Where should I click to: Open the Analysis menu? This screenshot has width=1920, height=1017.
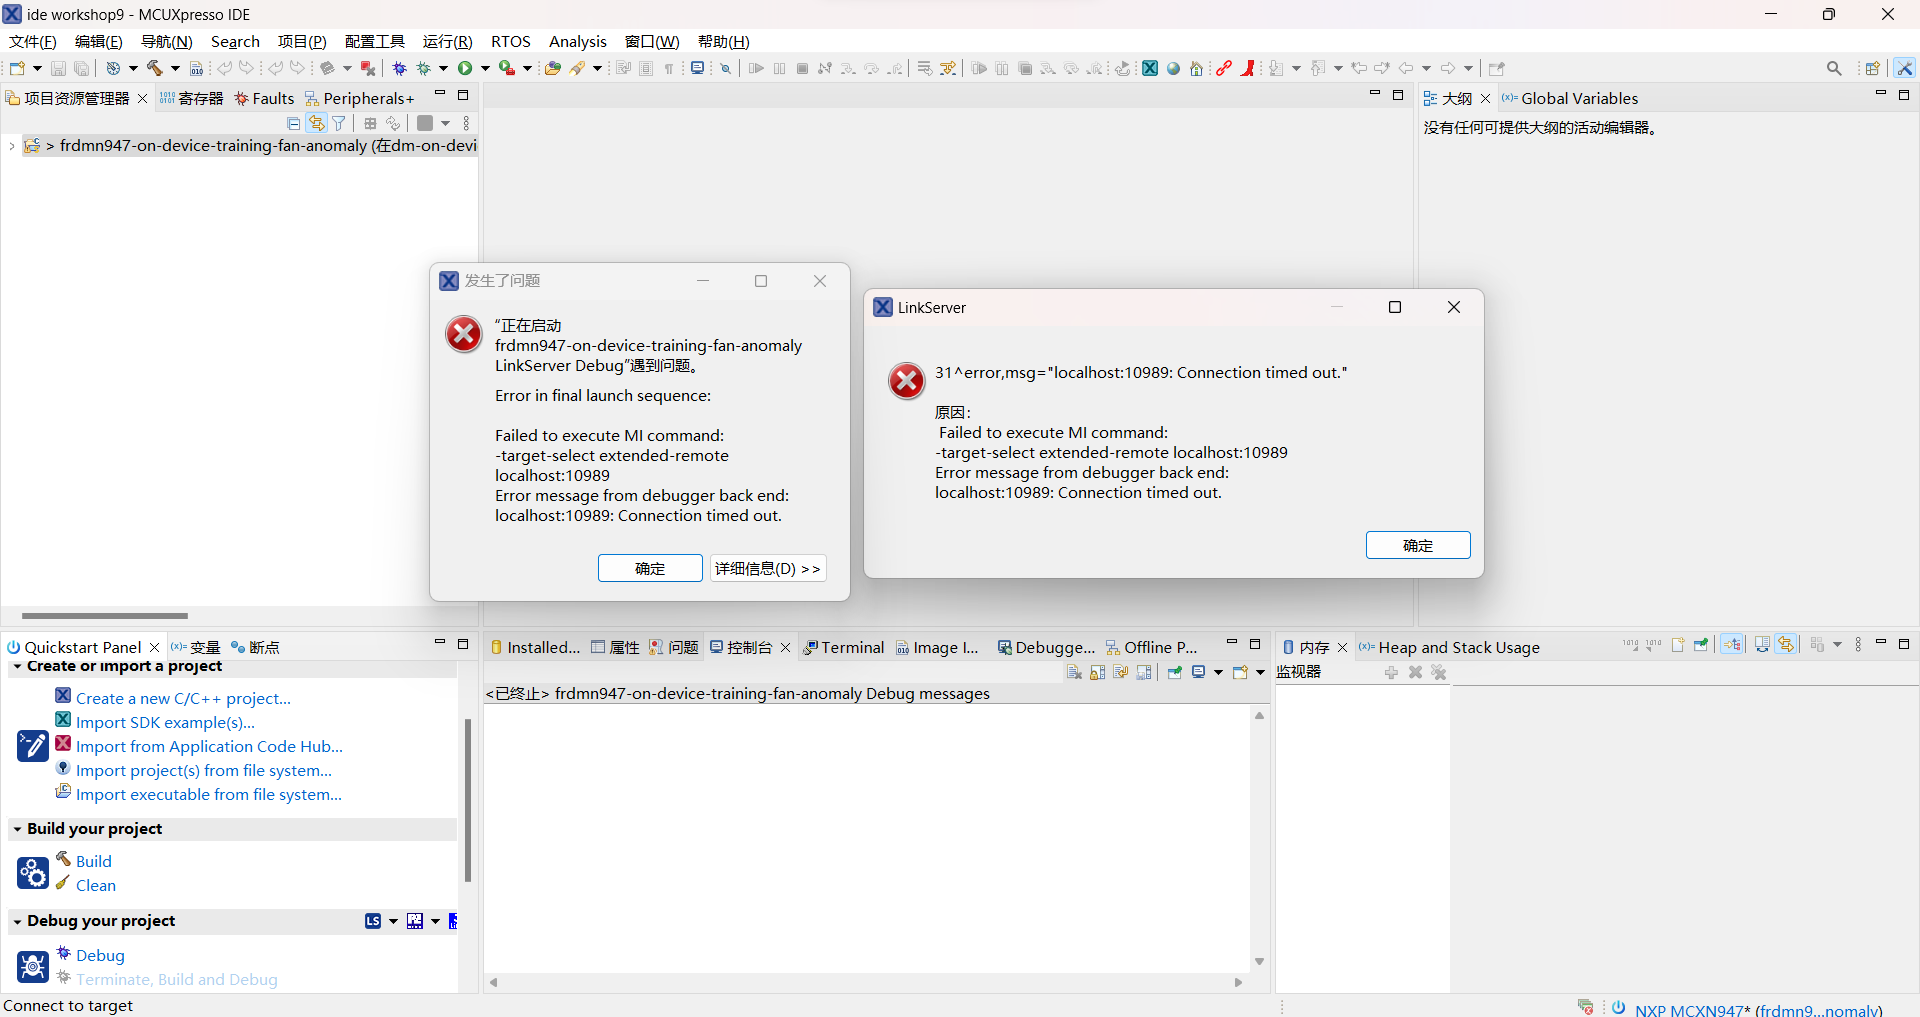(x=578, y=42)
